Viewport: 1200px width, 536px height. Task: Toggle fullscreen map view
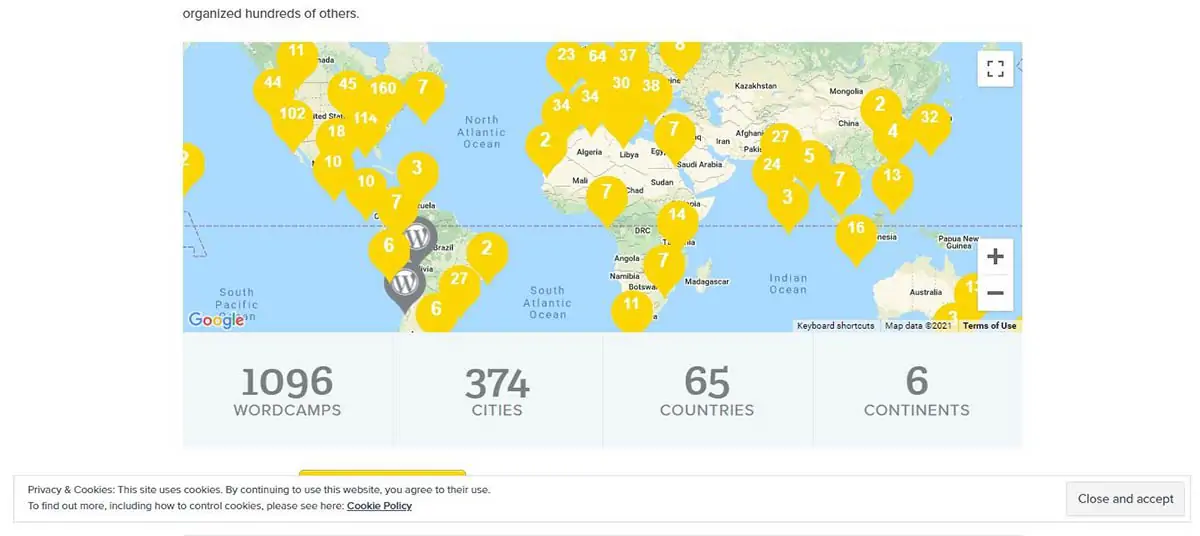tap(995, 69)
